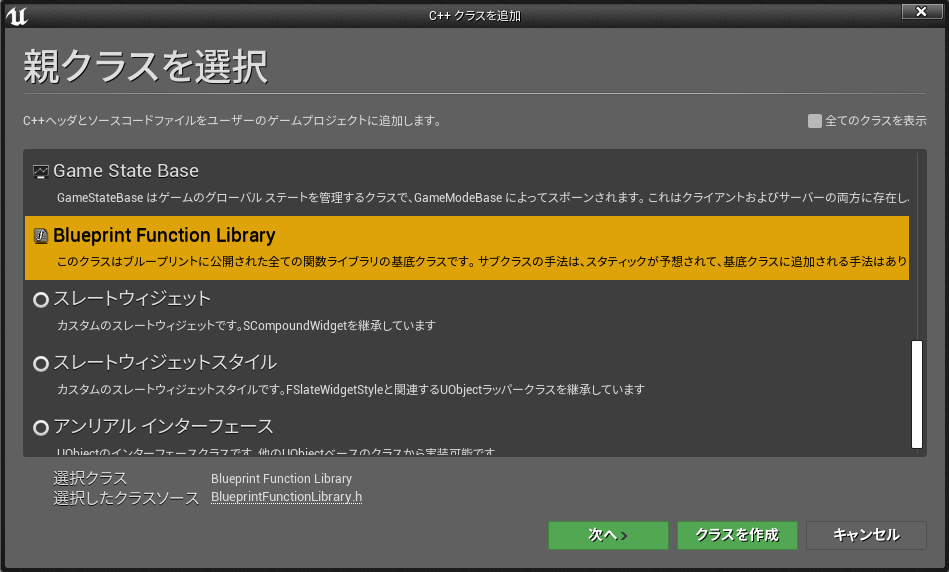Click the 選択クラス label
This screenshot has height=572, width=949.
click(90, 478)
